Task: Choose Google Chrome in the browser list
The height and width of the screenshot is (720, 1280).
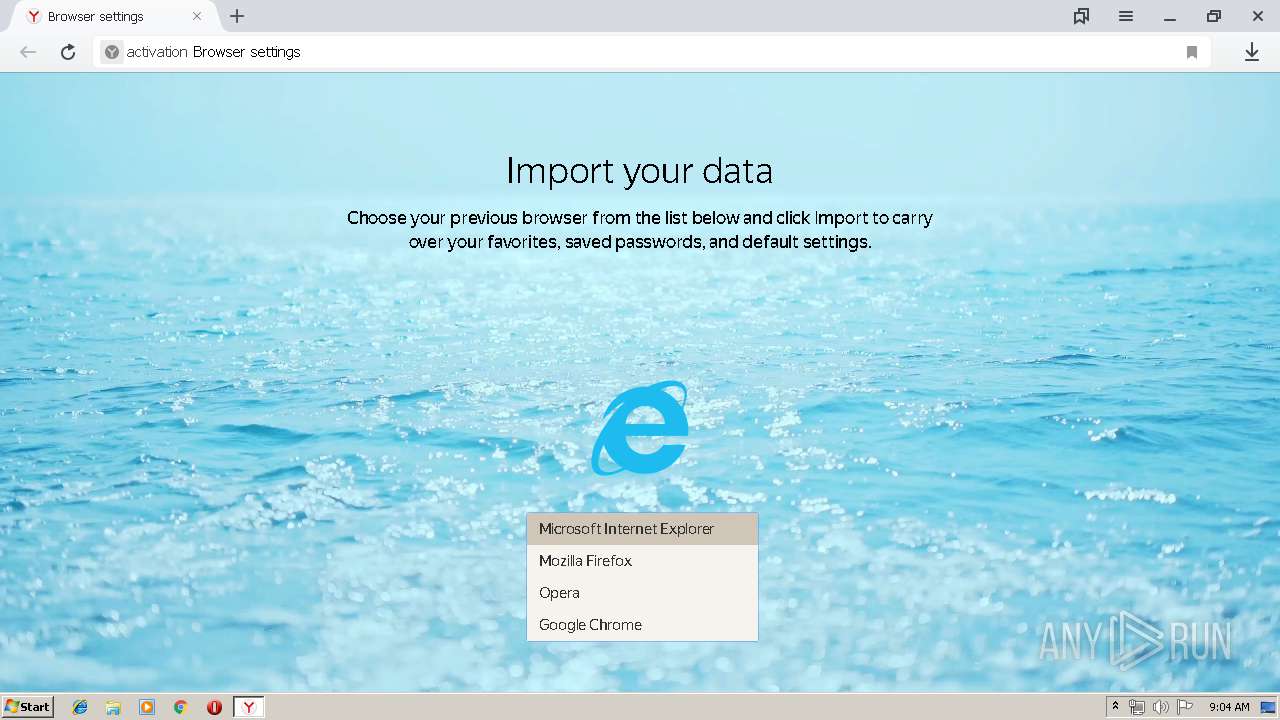Action: pyautogui.click(x=642, y=625)
